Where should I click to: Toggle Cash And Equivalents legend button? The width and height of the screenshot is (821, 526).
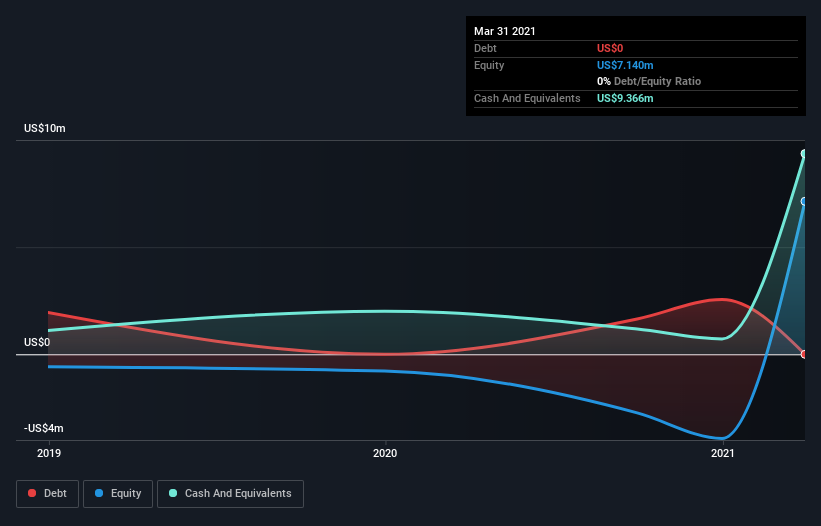pyautogui.click(x=230, y=494)
